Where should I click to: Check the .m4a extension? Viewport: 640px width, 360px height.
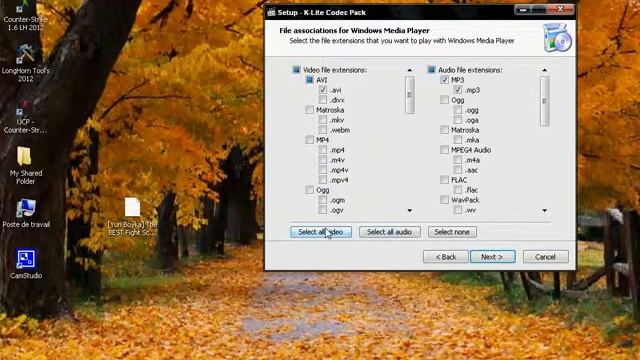(458, 160)
